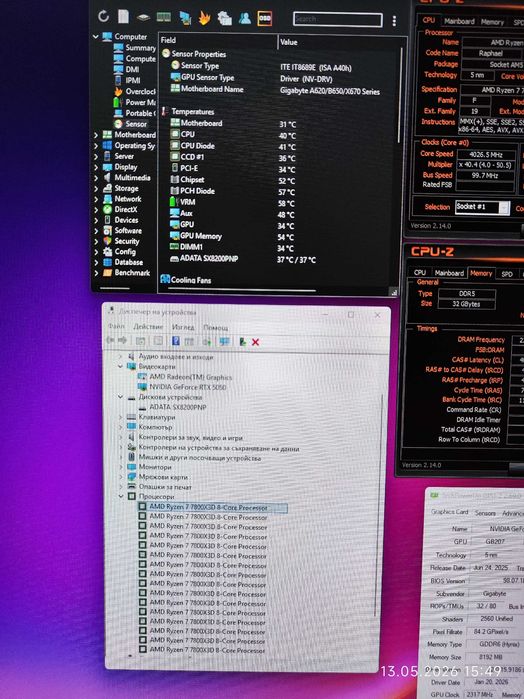Click the update driver icon in Device Manager

[243, 342]
